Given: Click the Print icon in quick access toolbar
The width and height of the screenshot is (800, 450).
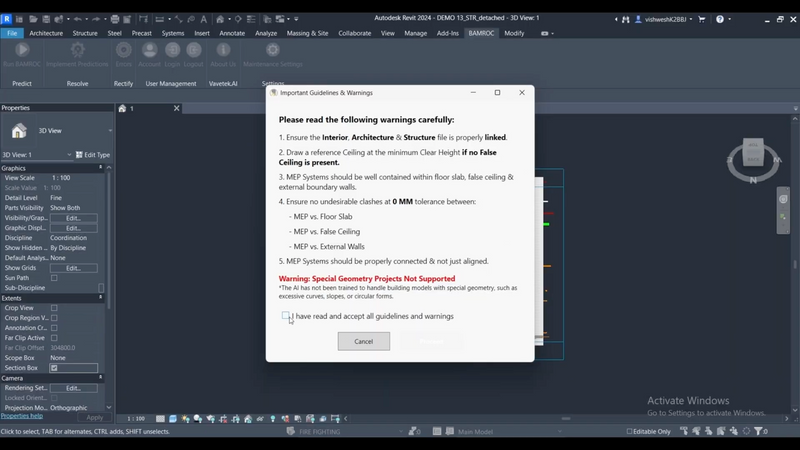Looking at the screenshot, I should [115, 19].
